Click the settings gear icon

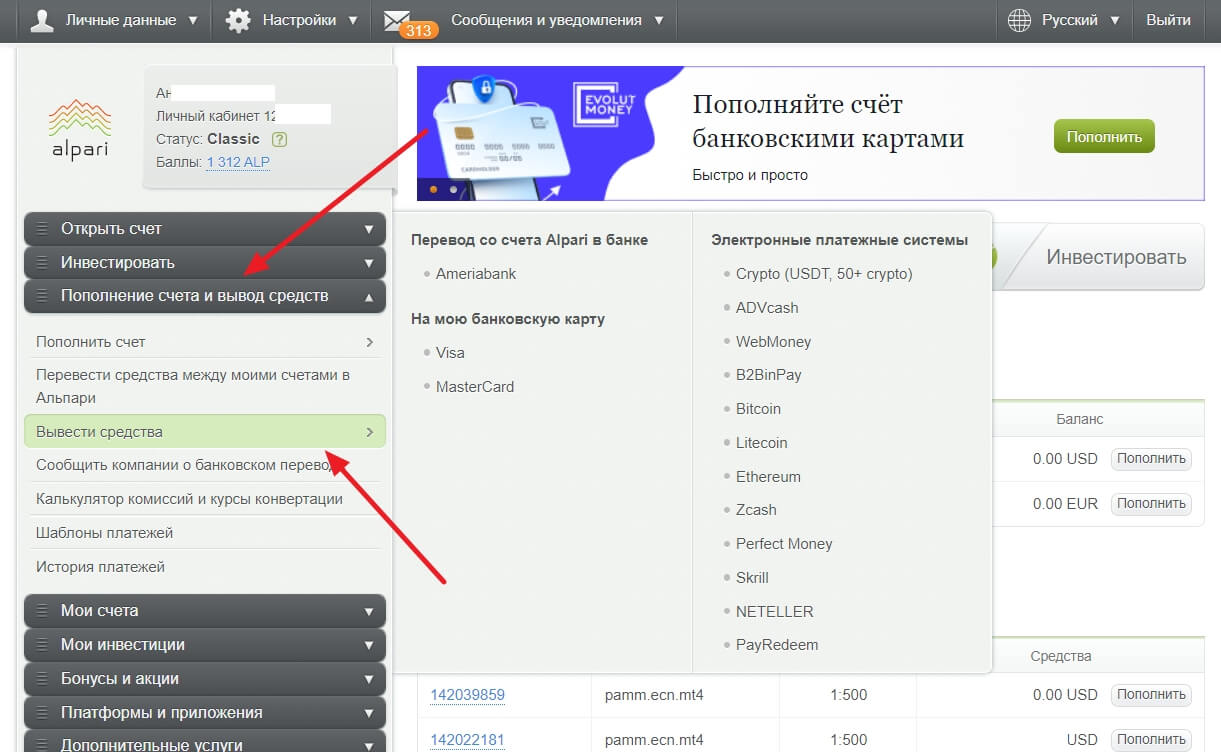238,20
